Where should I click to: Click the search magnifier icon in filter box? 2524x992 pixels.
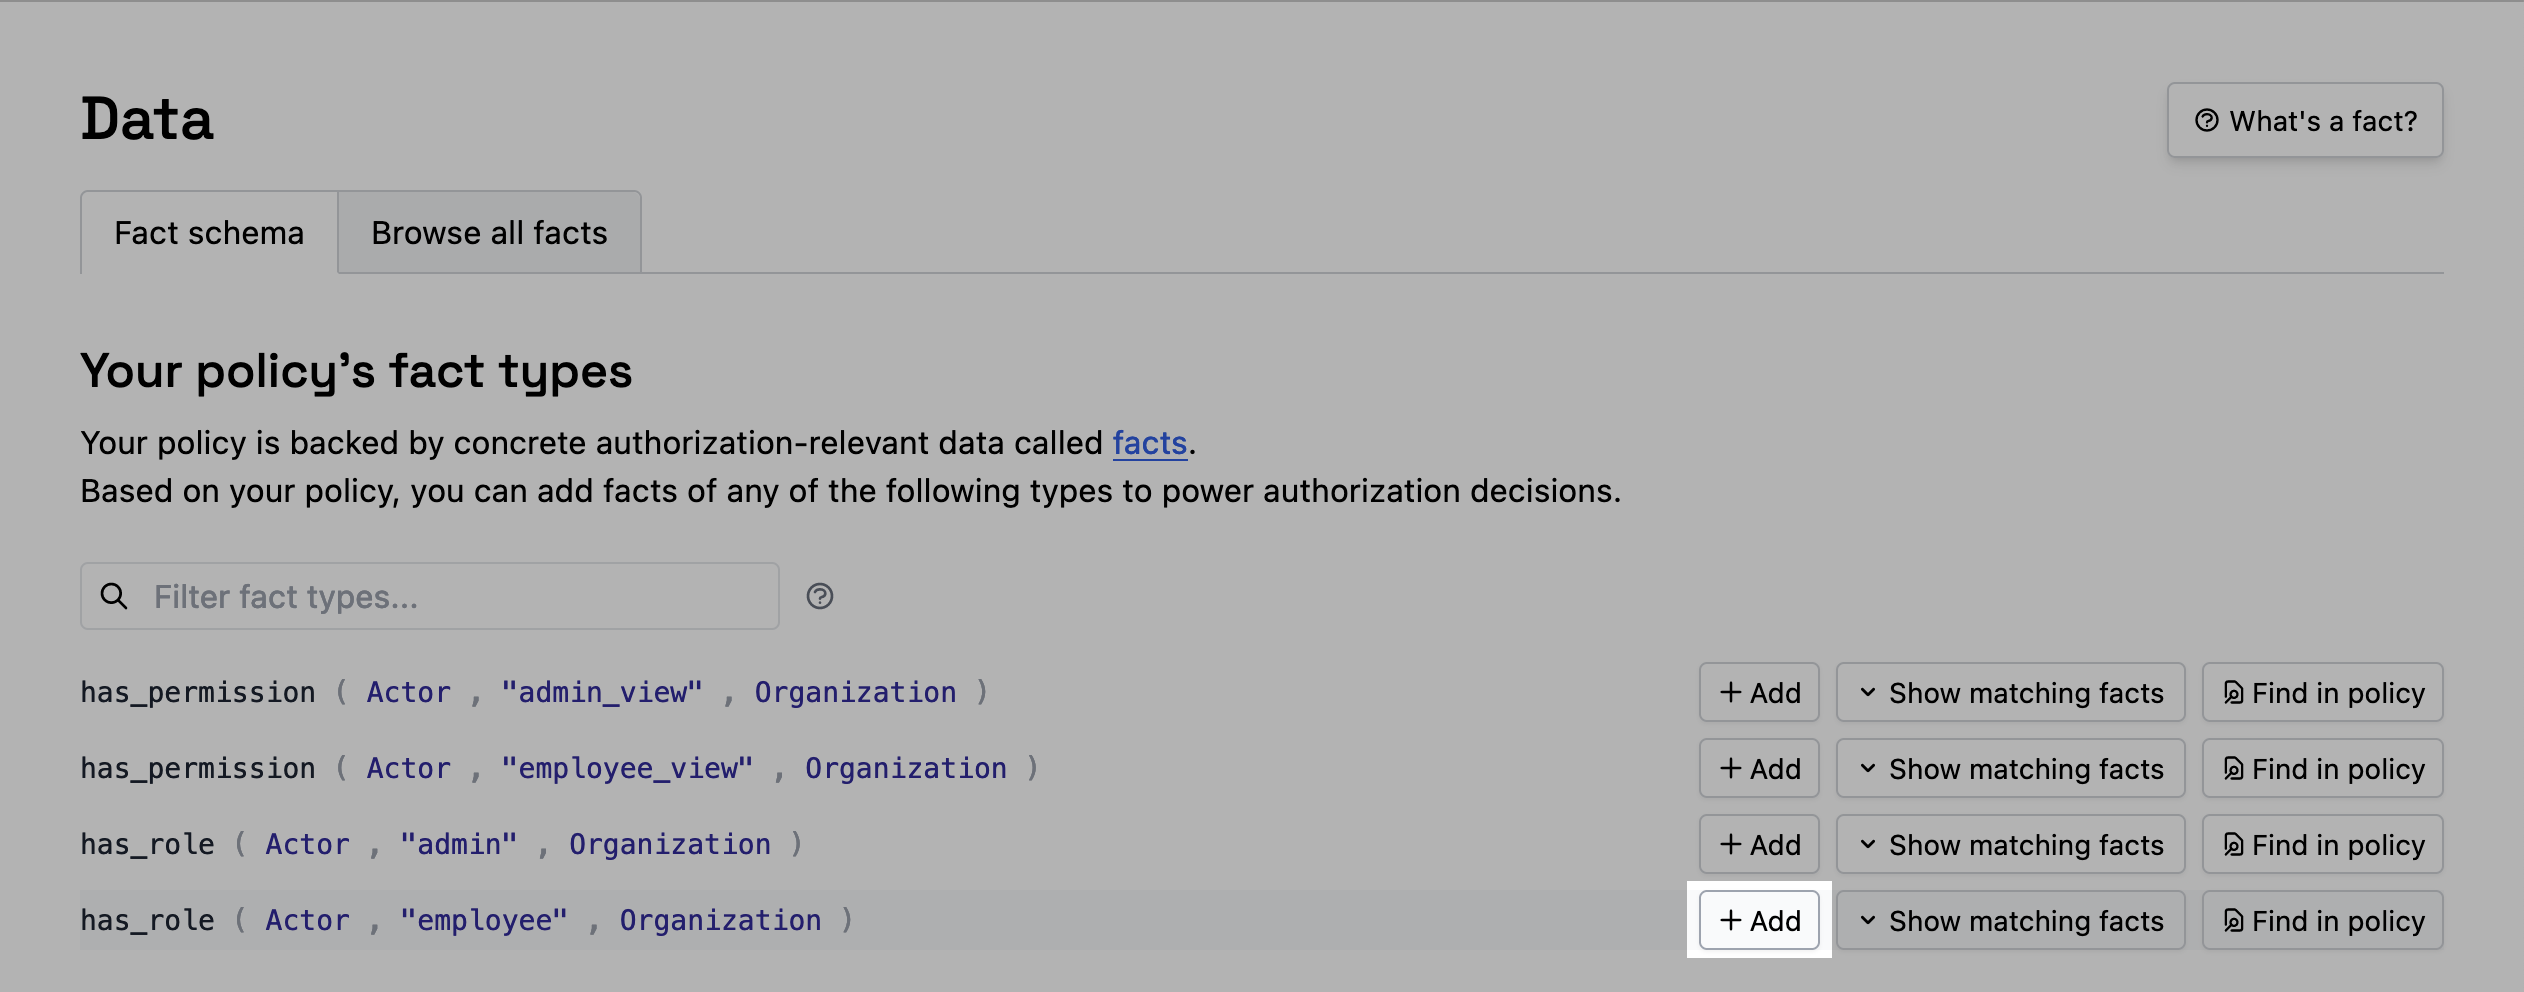click(x=115, y=597)
